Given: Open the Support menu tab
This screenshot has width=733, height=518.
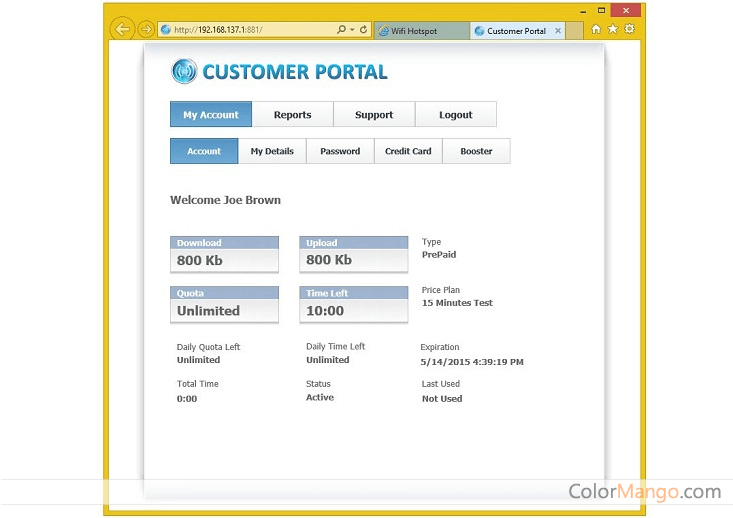Looking at the screenshot, I should (x=374, y=115).
